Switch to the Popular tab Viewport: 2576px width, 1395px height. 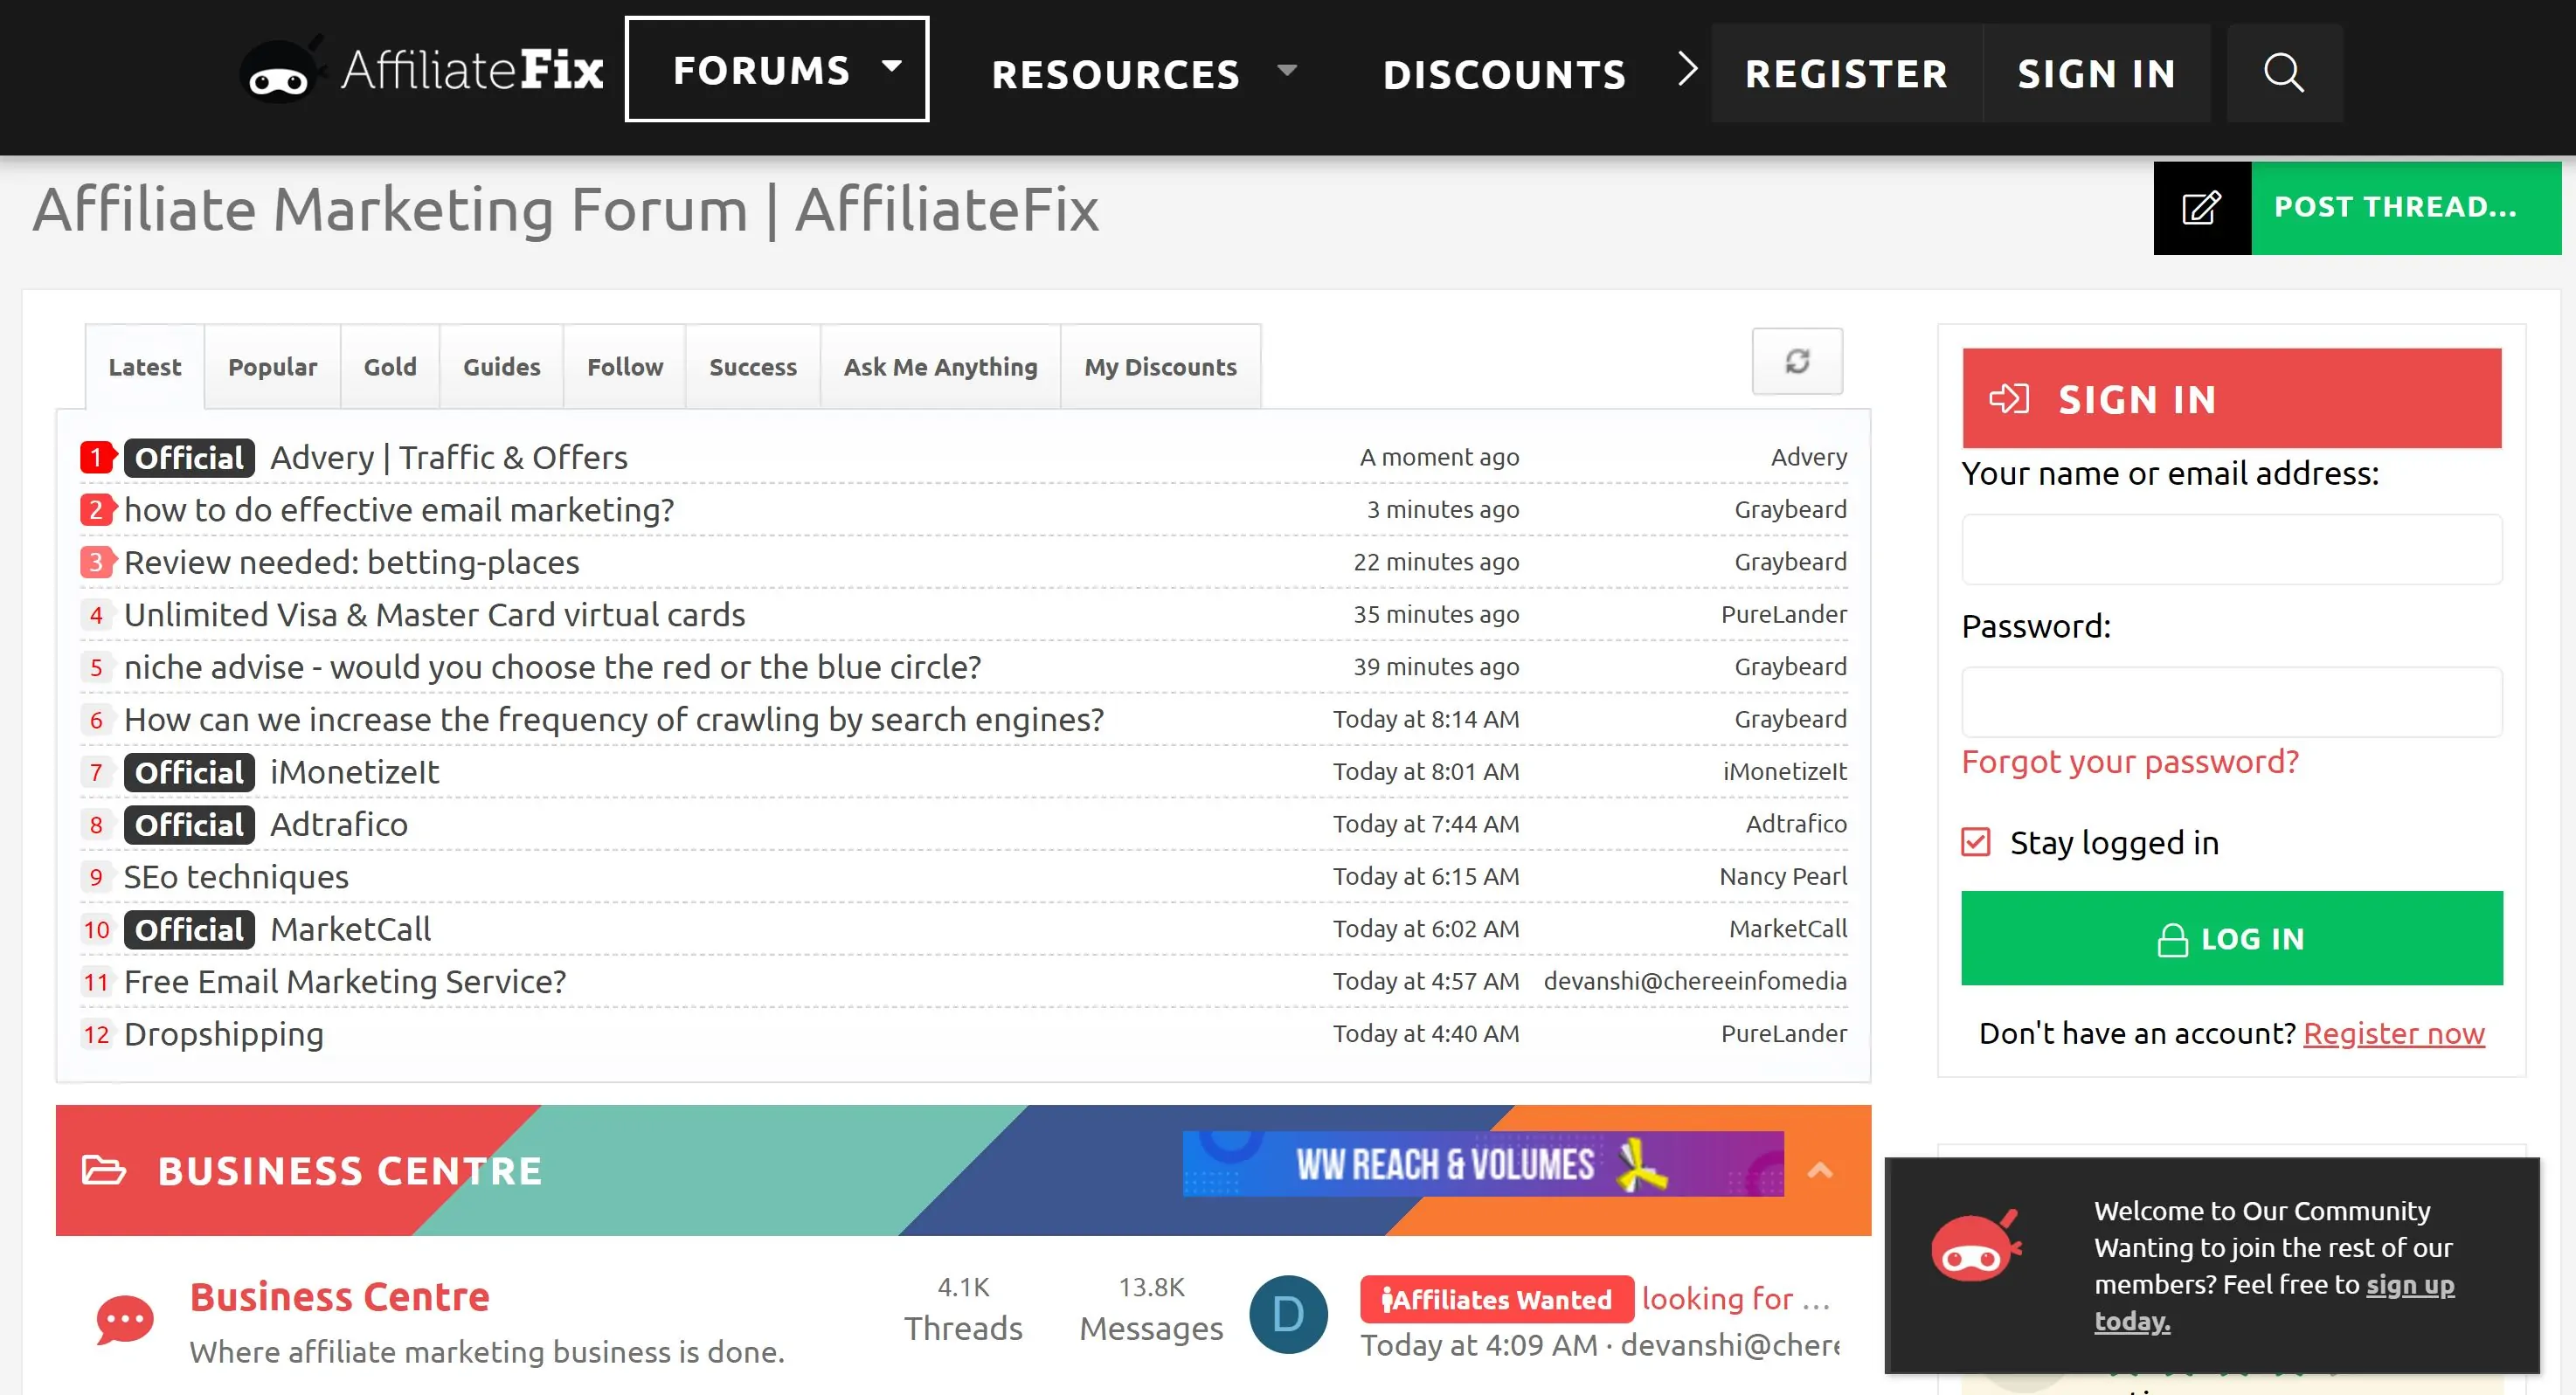272,367
